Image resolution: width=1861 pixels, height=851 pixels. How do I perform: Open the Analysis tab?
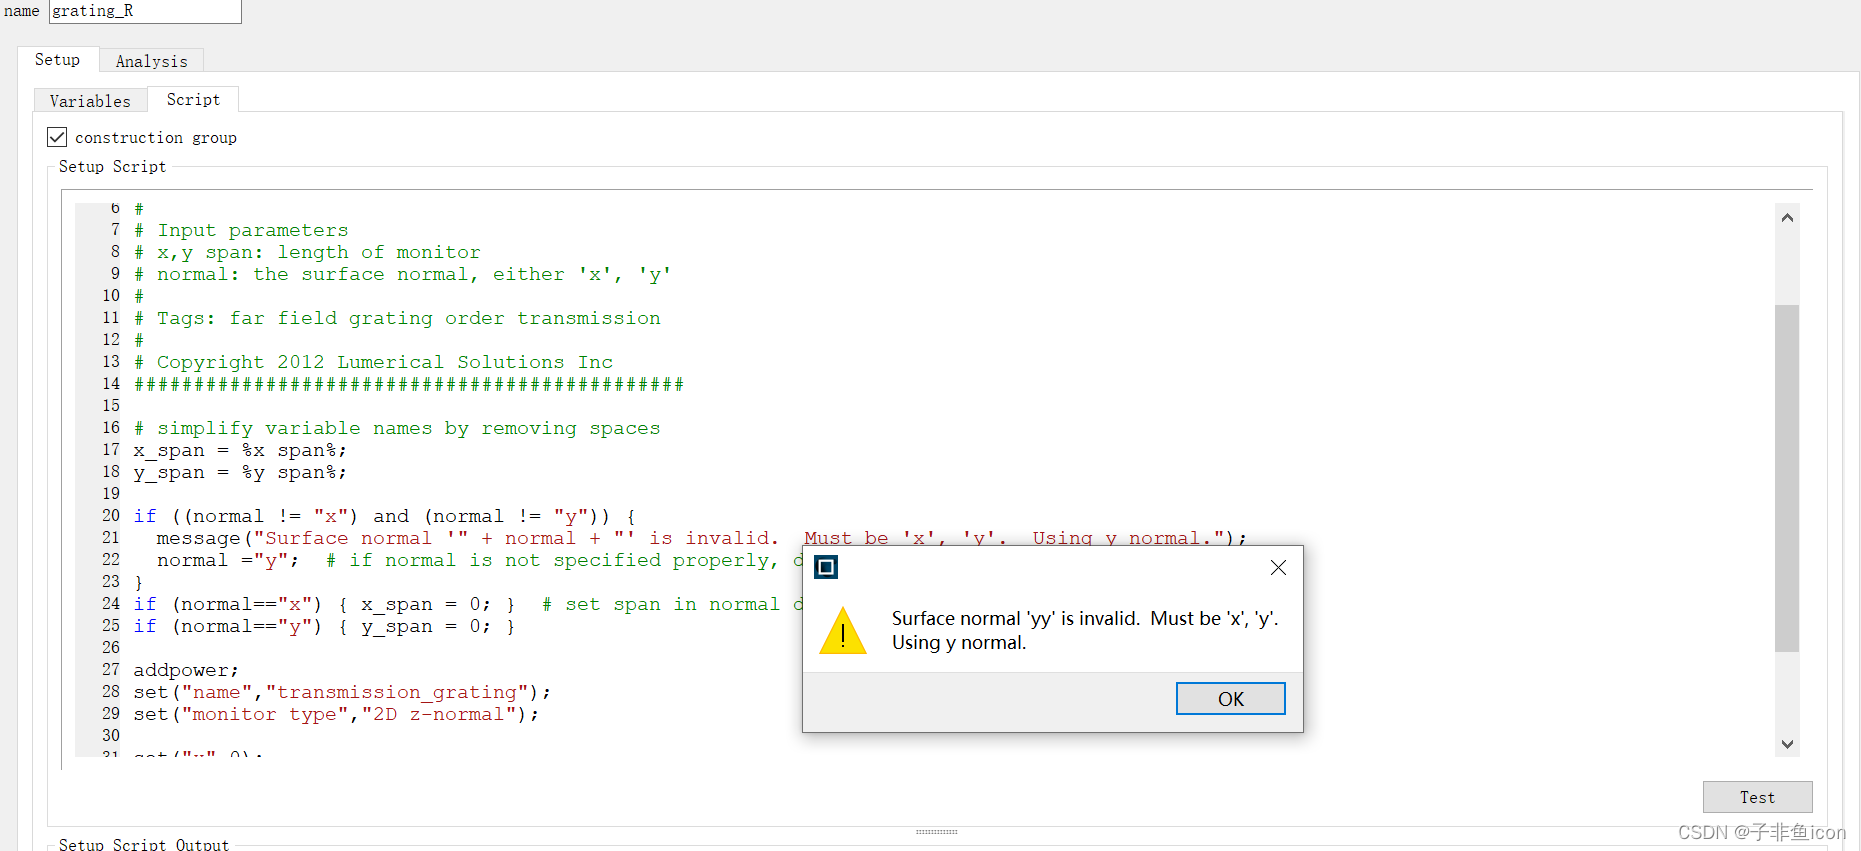tap(151, 61)
